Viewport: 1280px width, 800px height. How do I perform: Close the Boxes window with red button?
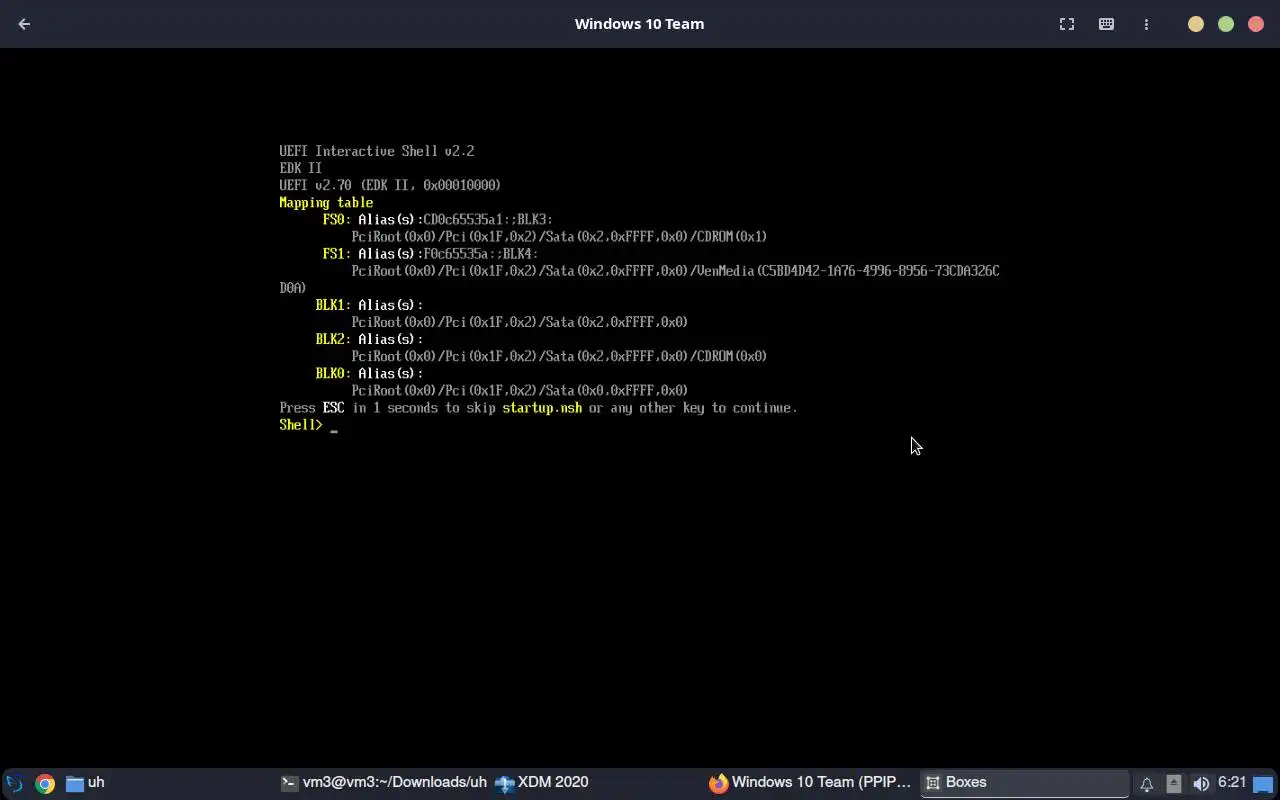1256,24
